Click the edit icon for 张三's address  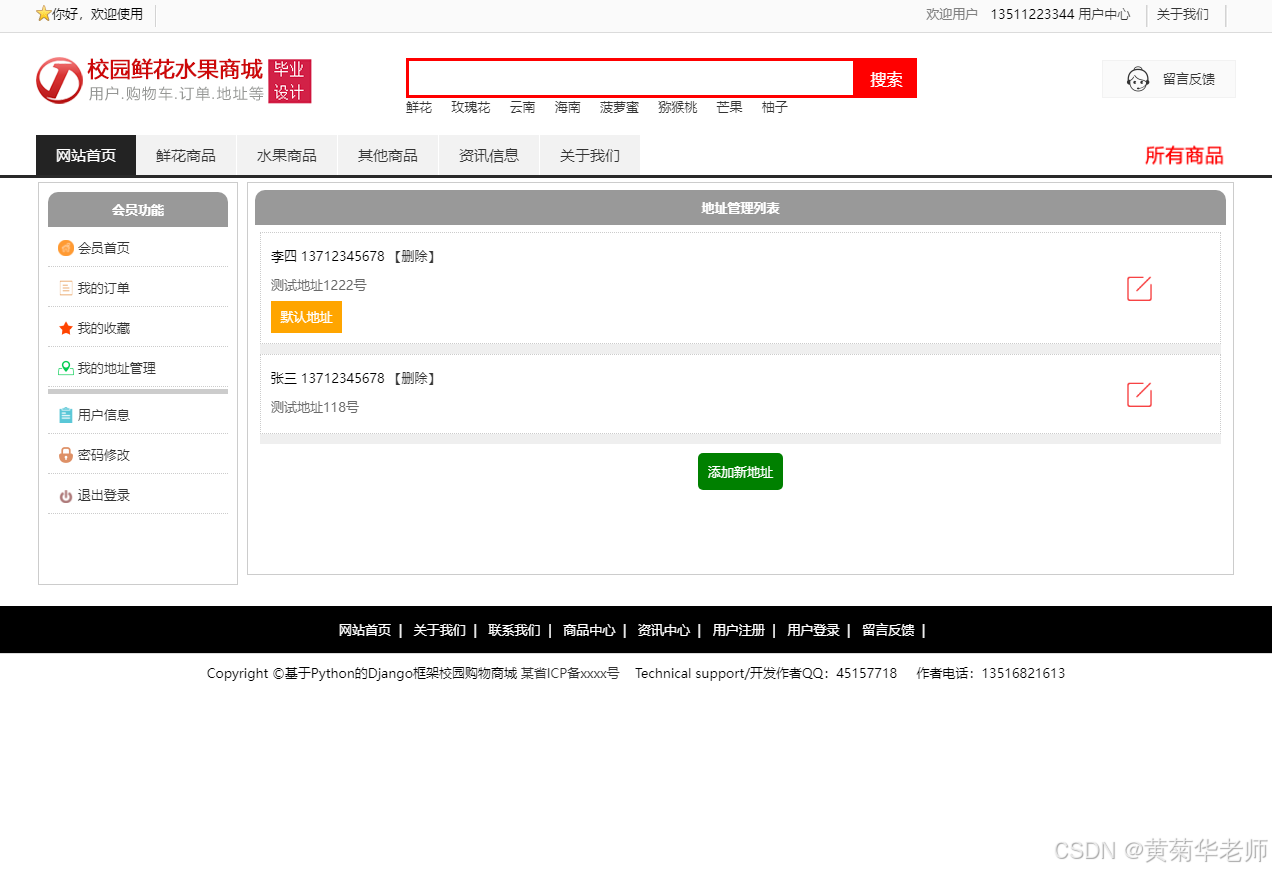point(1139,395)
